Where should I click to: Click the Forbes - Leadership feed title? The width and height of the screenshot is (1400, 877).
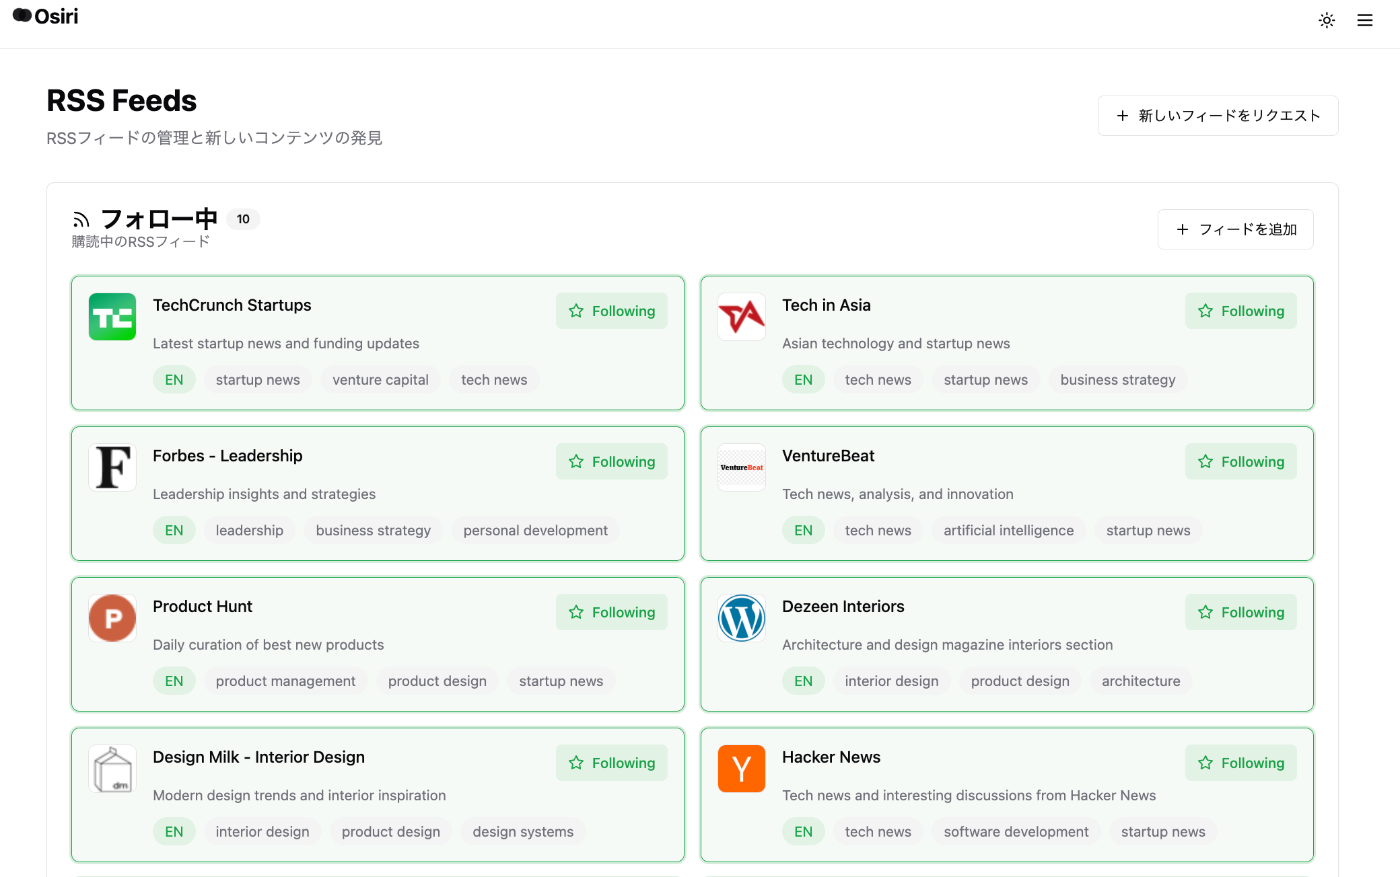tap(228, 456)
